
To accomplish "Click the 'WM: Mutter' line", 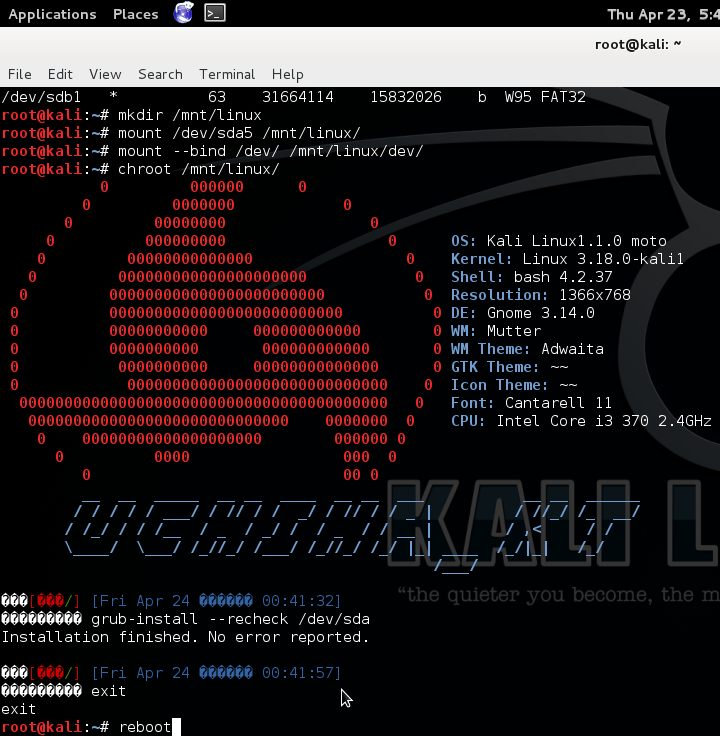I will [496, 331].
